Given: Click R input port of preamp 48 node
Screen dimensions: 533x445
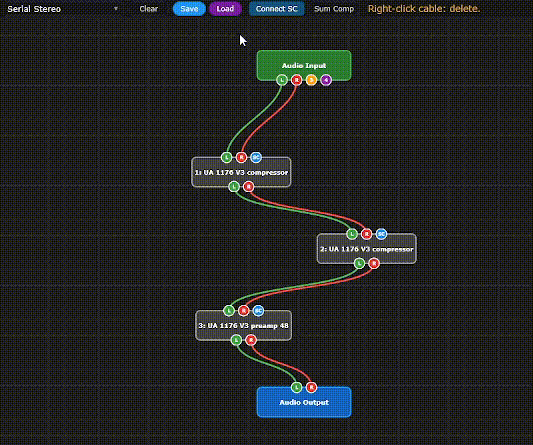Looking at the screenshot, I should pyautogui.click(x=243, y=310).
